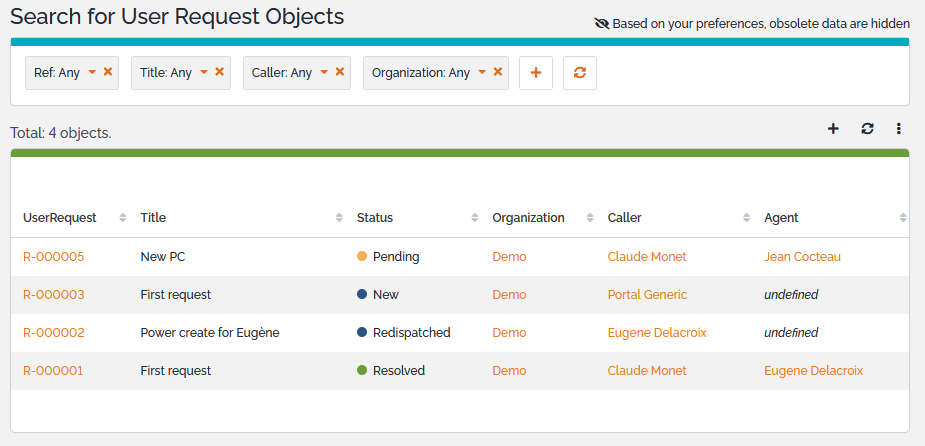Click the obsolete data hidden eye icon
The height and width of the screenshot is (446, 925).
601,24
